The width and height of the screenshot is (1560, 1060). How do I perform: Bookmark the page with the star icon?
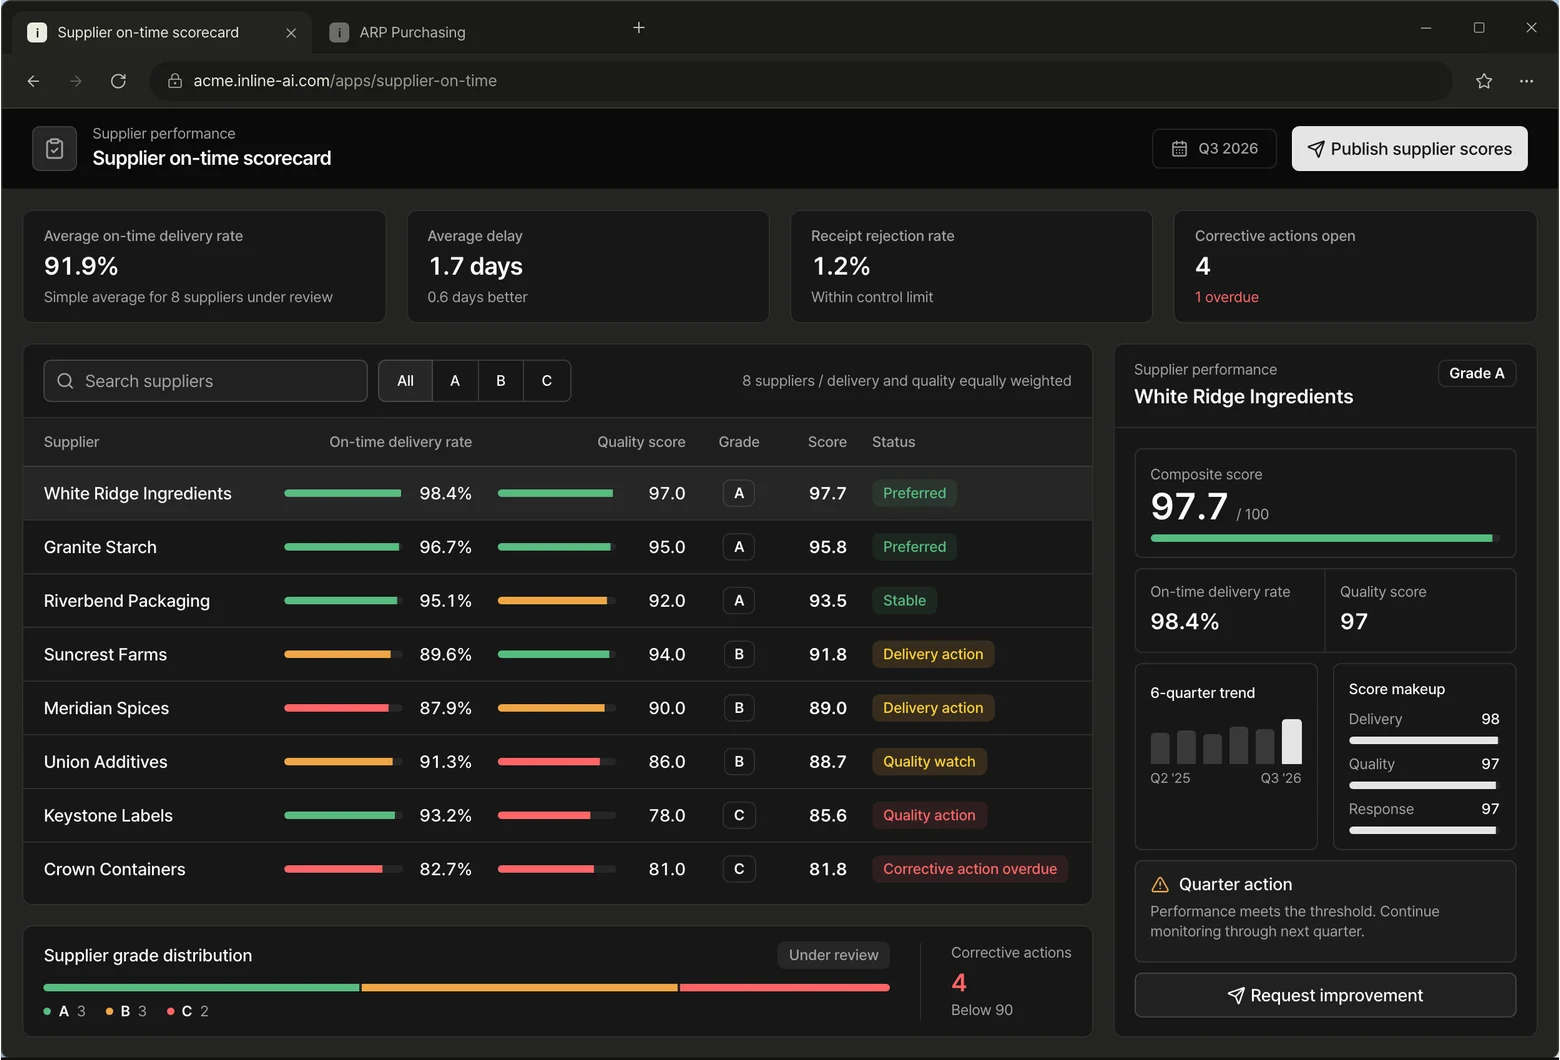(x=1484, y=81)
